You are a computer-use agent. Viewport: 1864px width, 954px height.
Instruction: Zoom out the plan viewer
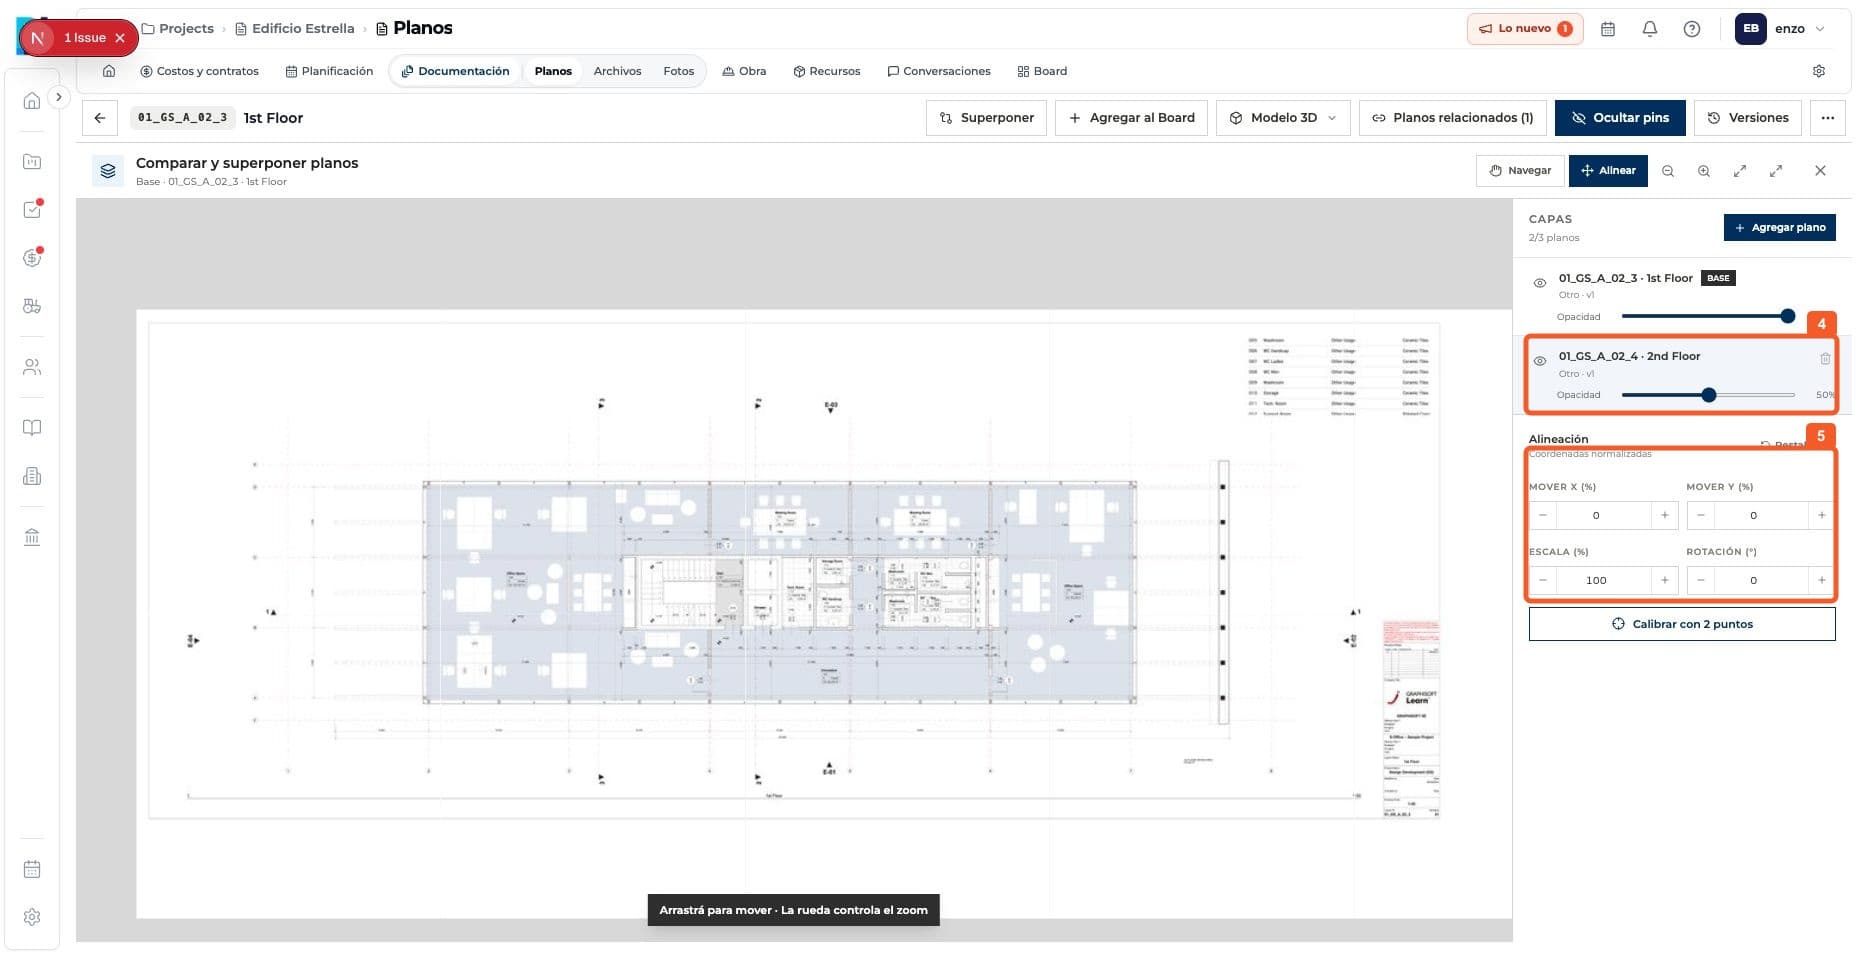tap(1668, 171)
